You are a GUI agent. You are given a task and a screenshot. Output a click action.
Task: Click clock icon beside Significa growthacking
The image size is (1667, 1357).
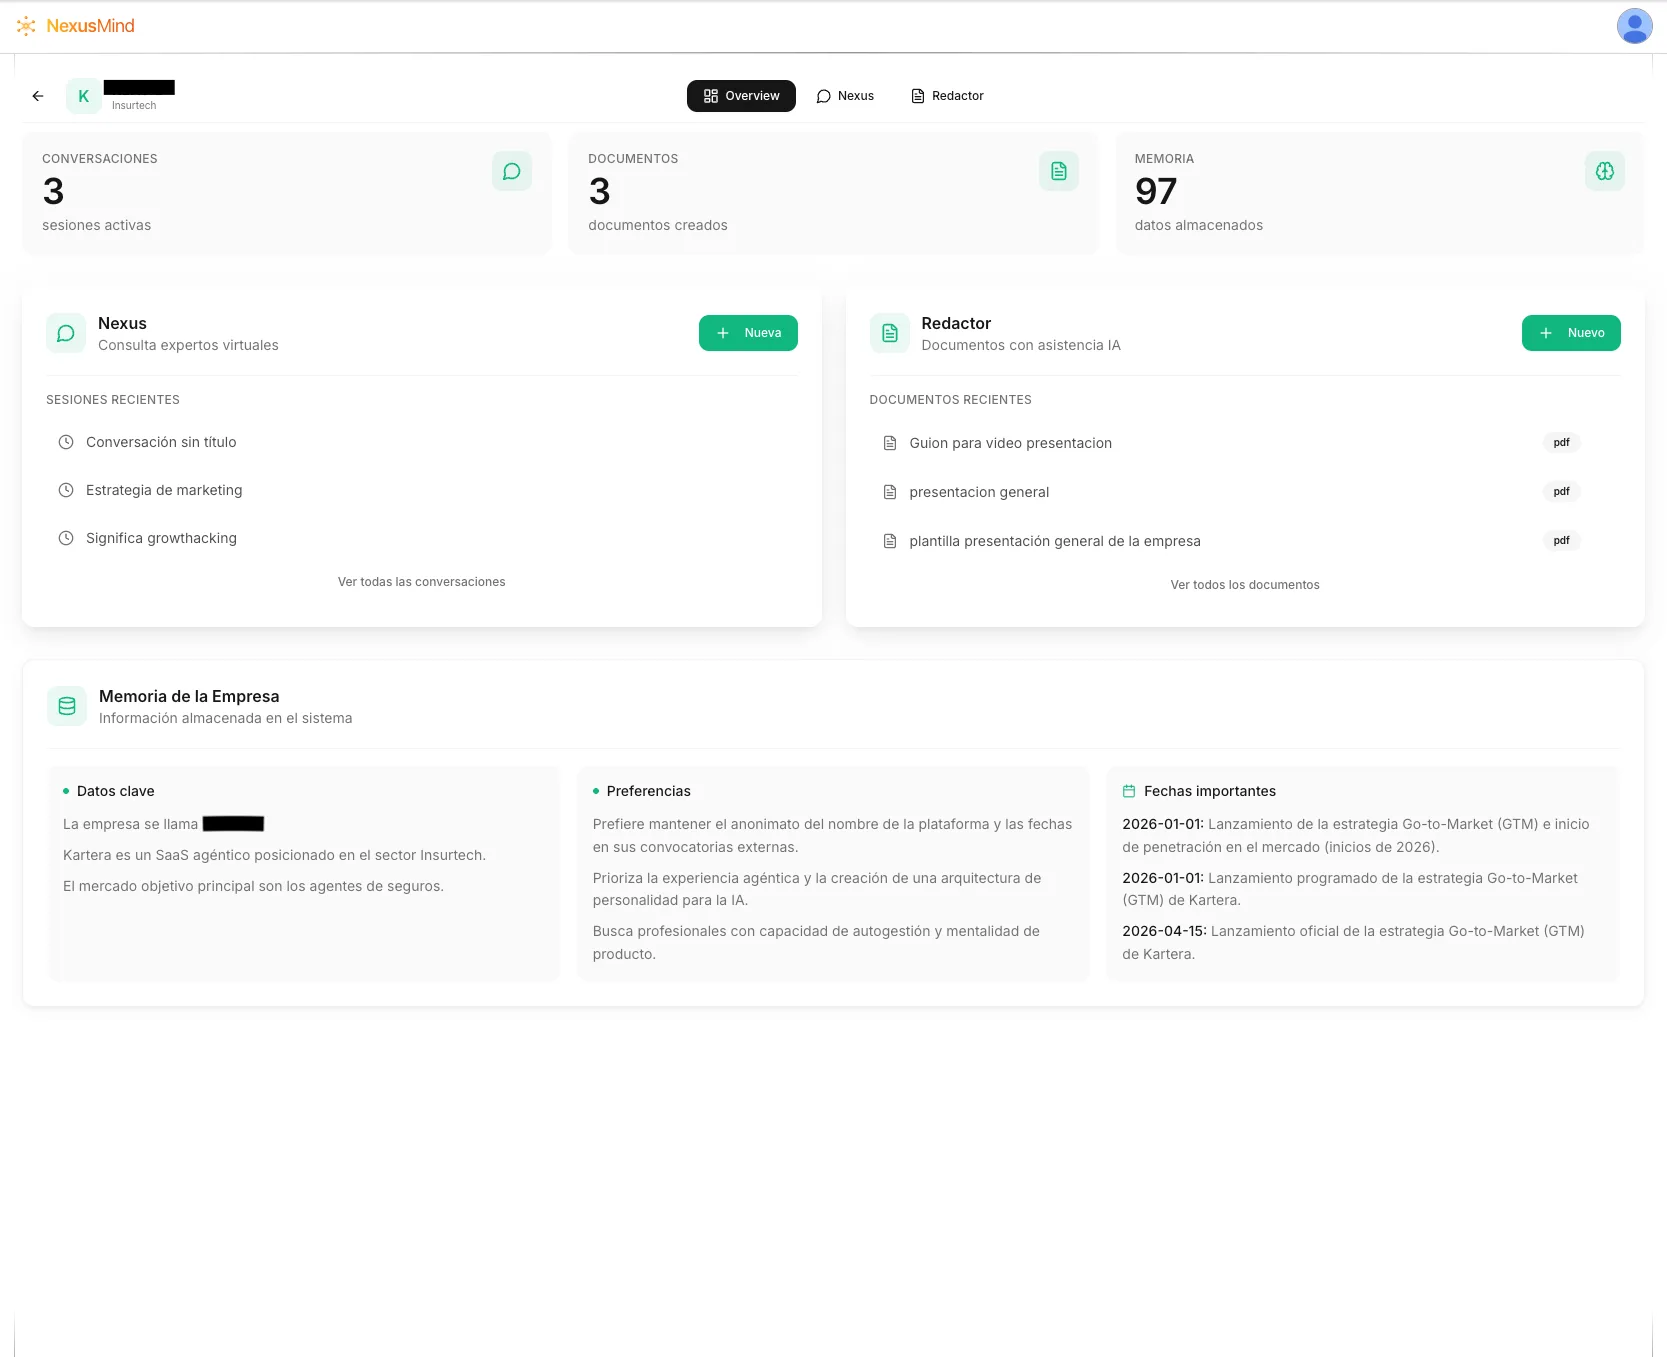(66, 538)
